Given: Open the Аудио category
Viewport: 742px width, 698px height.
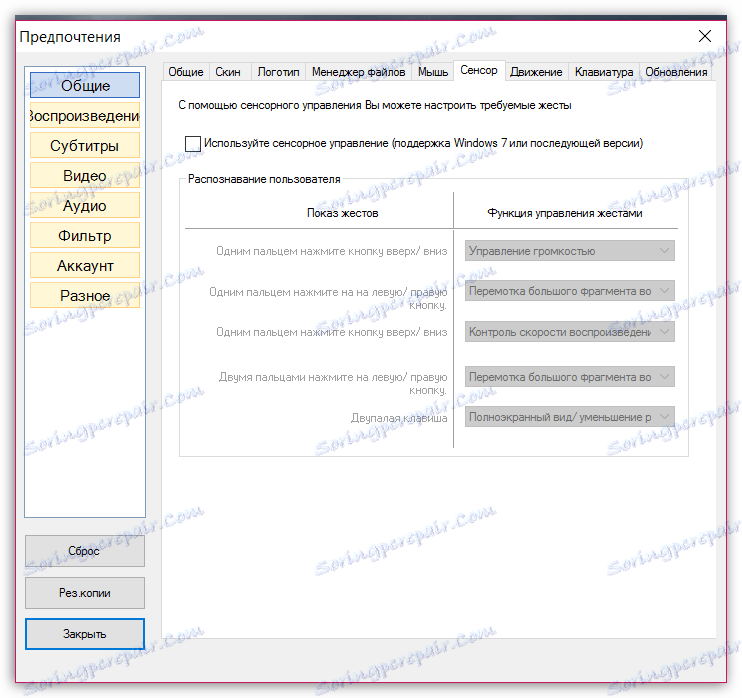Looking at the screenshot, I should 85,205.
